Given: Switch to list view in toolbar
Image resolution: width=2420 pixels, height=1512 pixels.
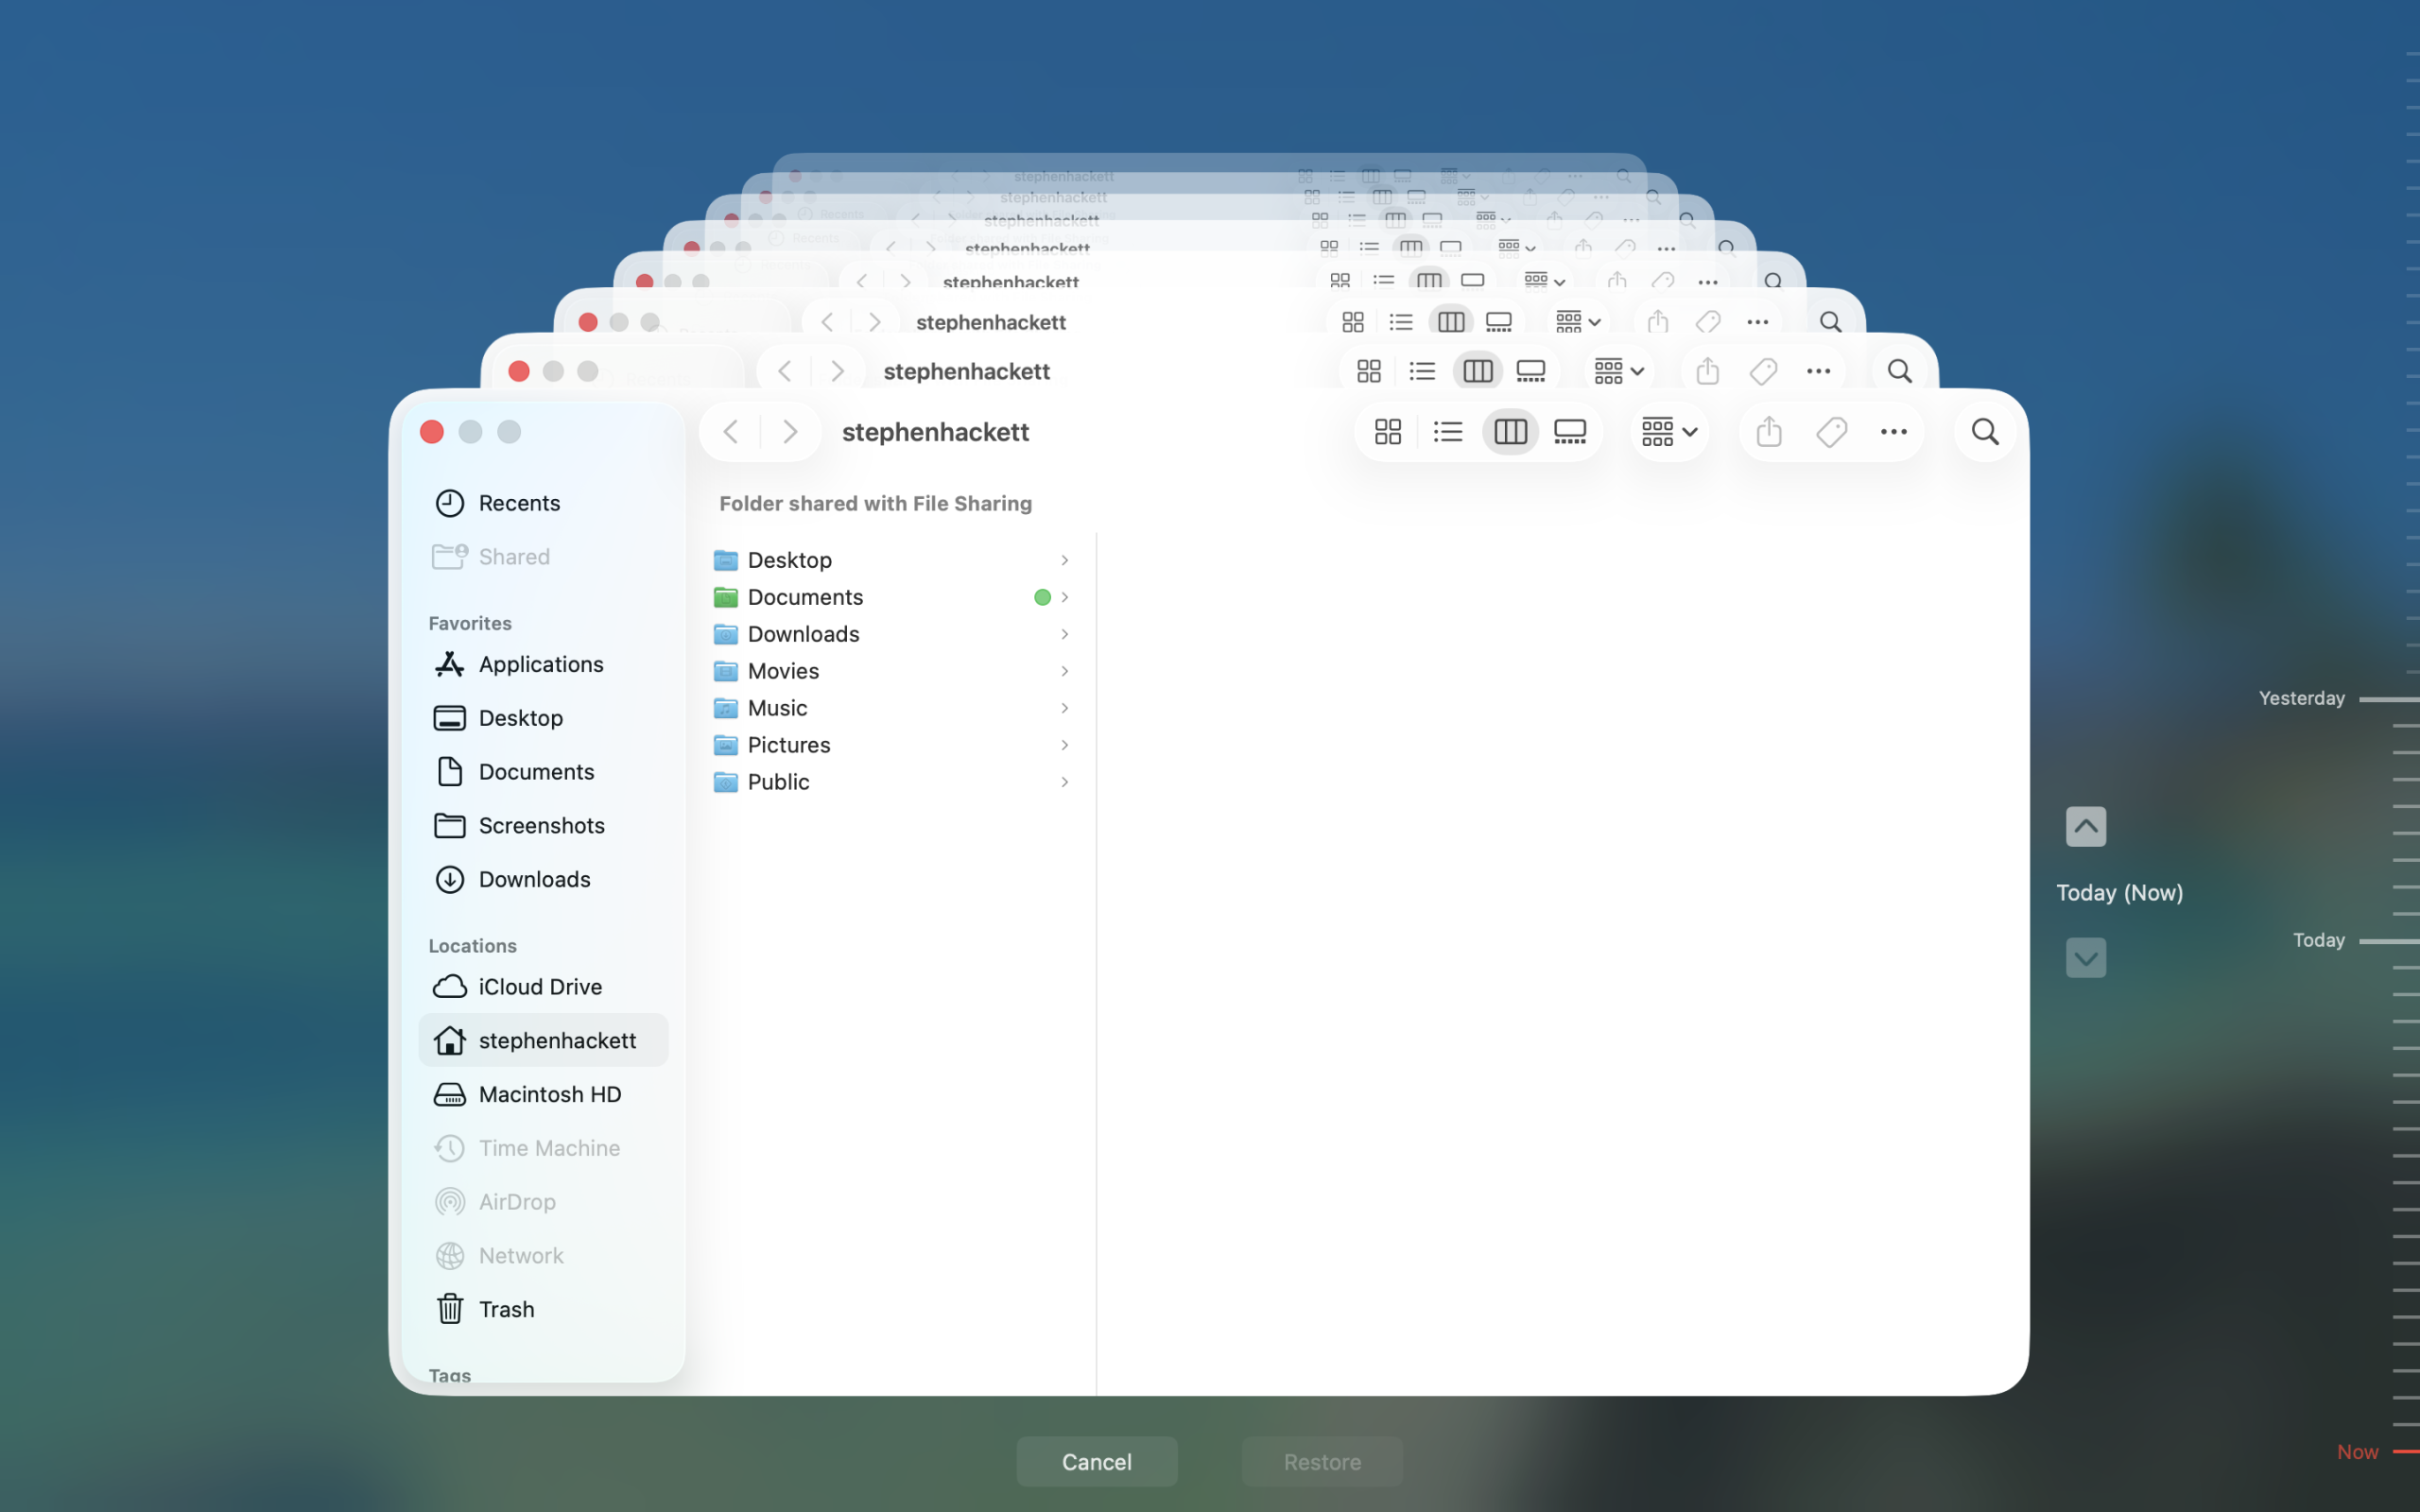Looking at the screenshot, I should pyautogui.click(x=1448, y=432).
